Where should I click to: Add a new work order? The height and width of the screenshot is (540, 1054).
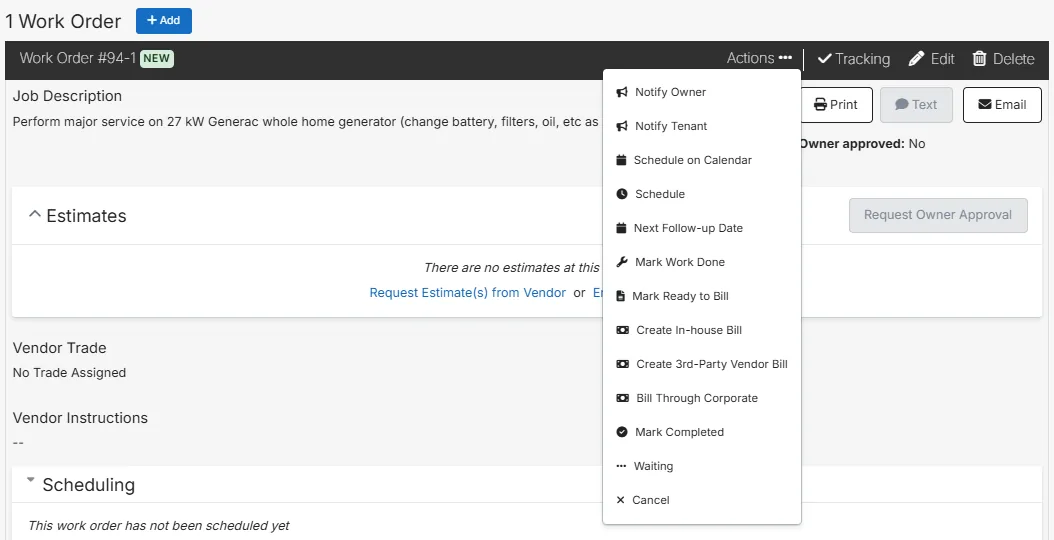pos(163,21)
